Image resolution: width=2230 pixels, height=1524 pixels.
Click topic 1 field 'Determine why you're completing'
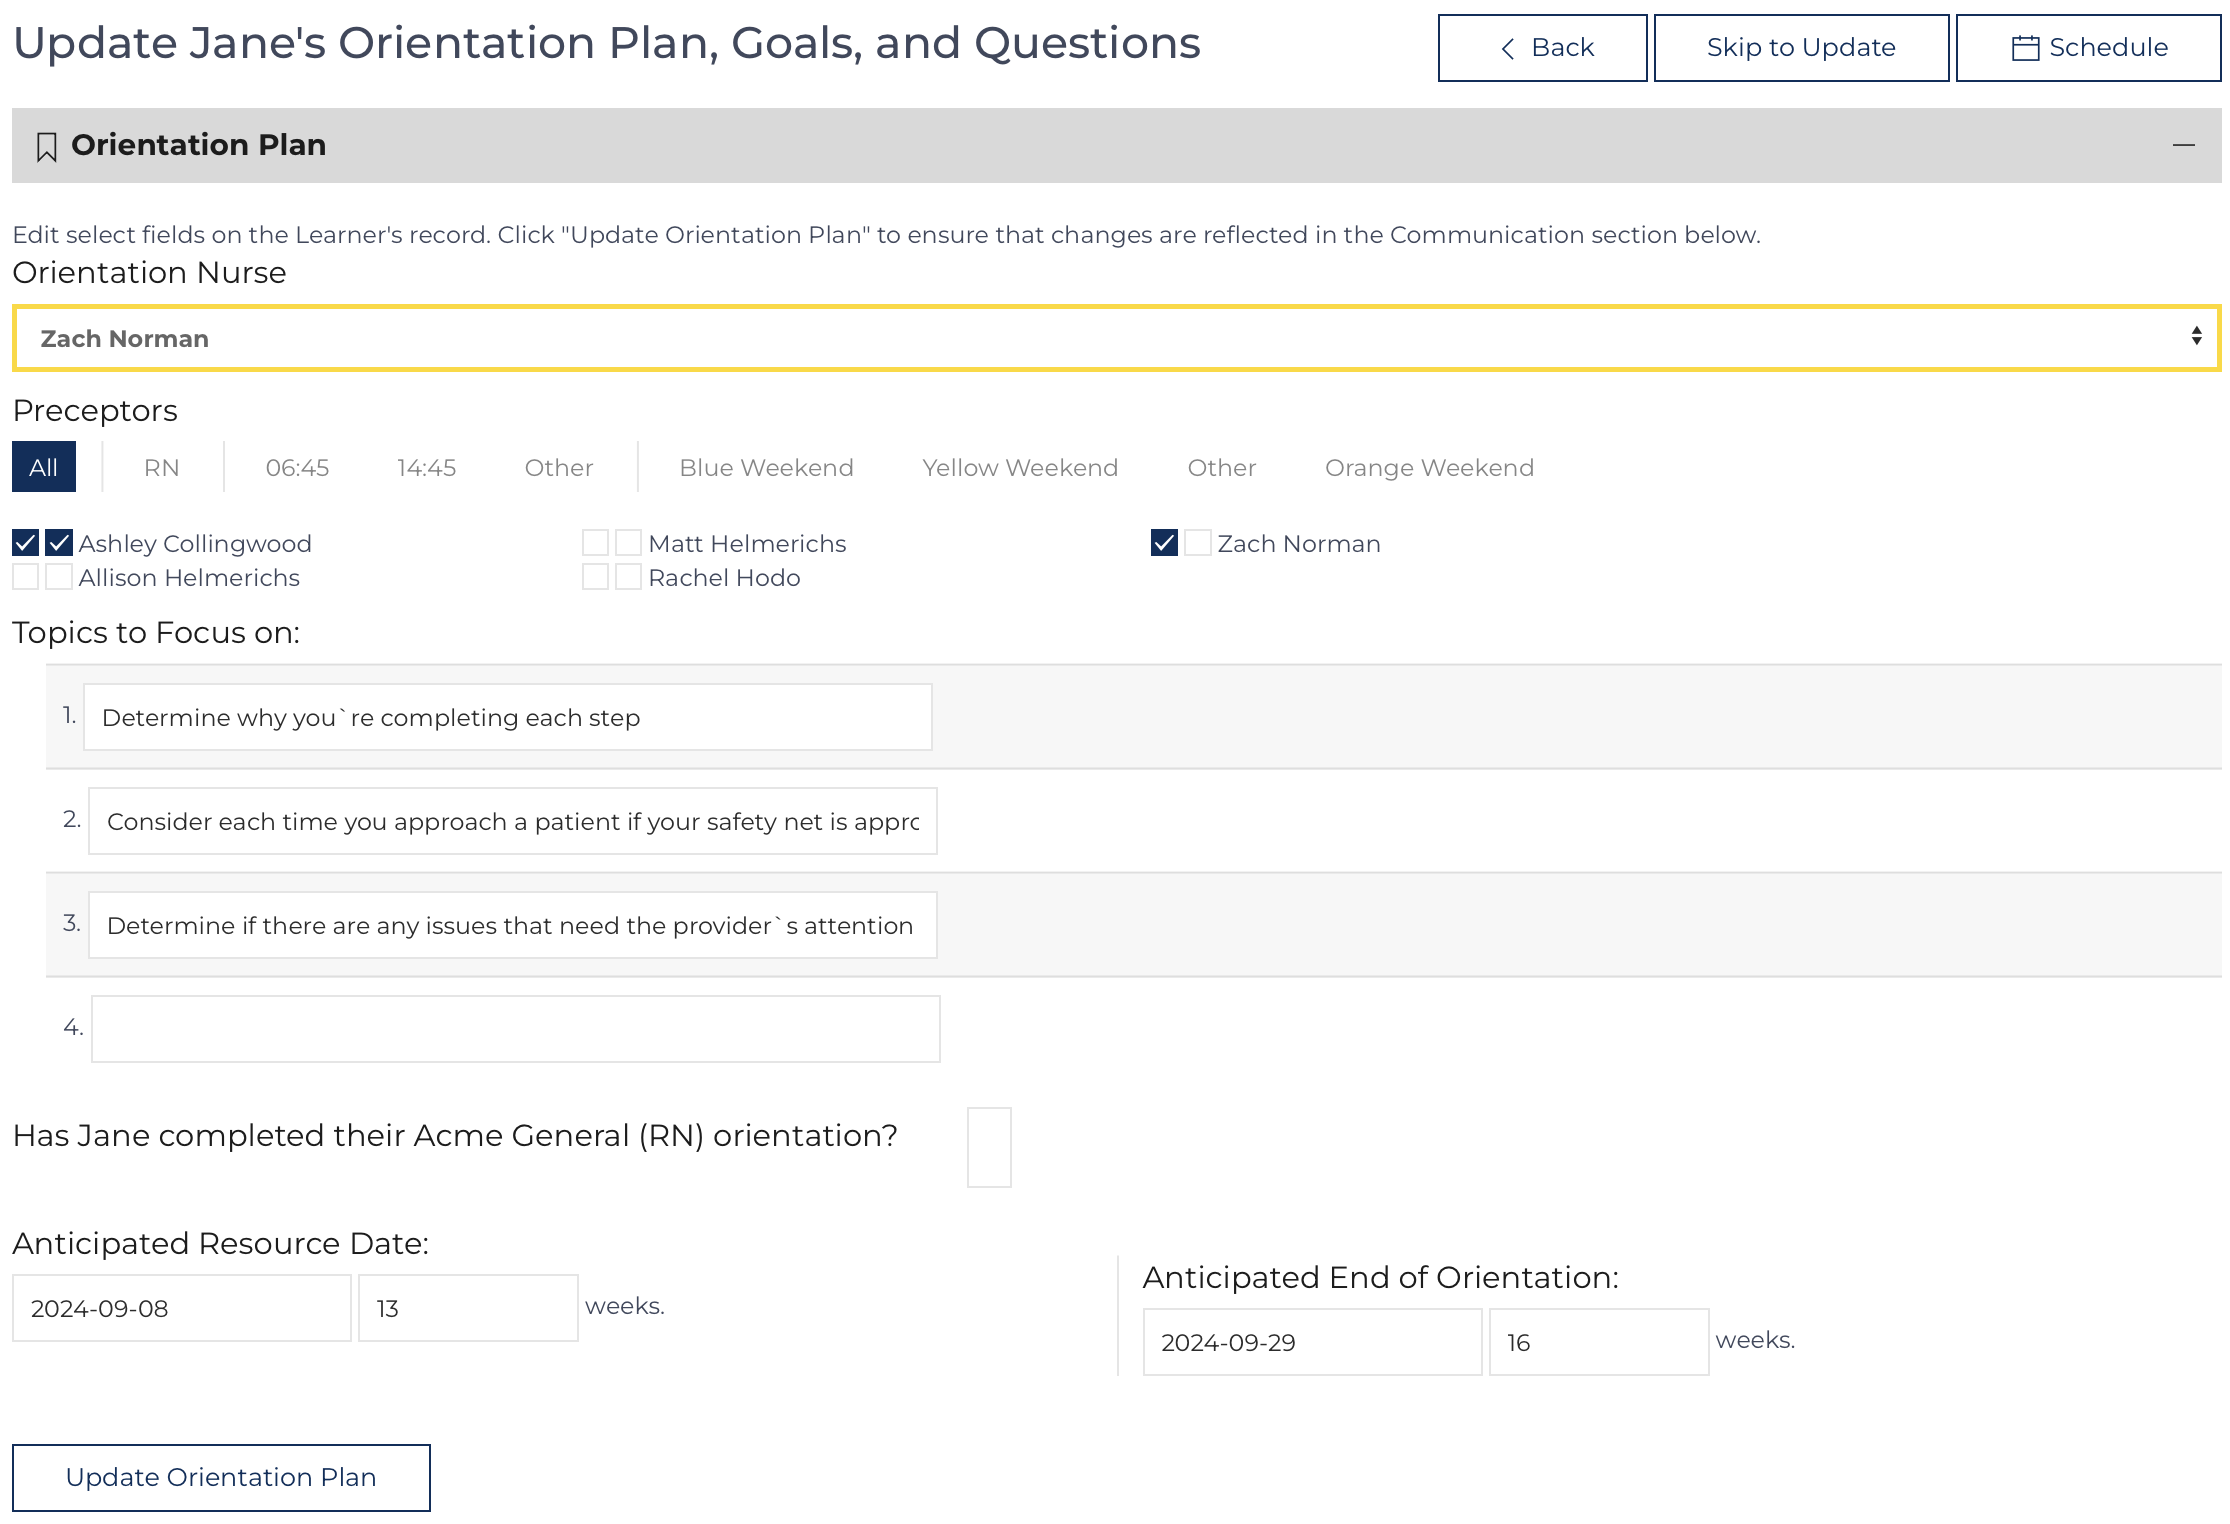click(x=508, y=717)
